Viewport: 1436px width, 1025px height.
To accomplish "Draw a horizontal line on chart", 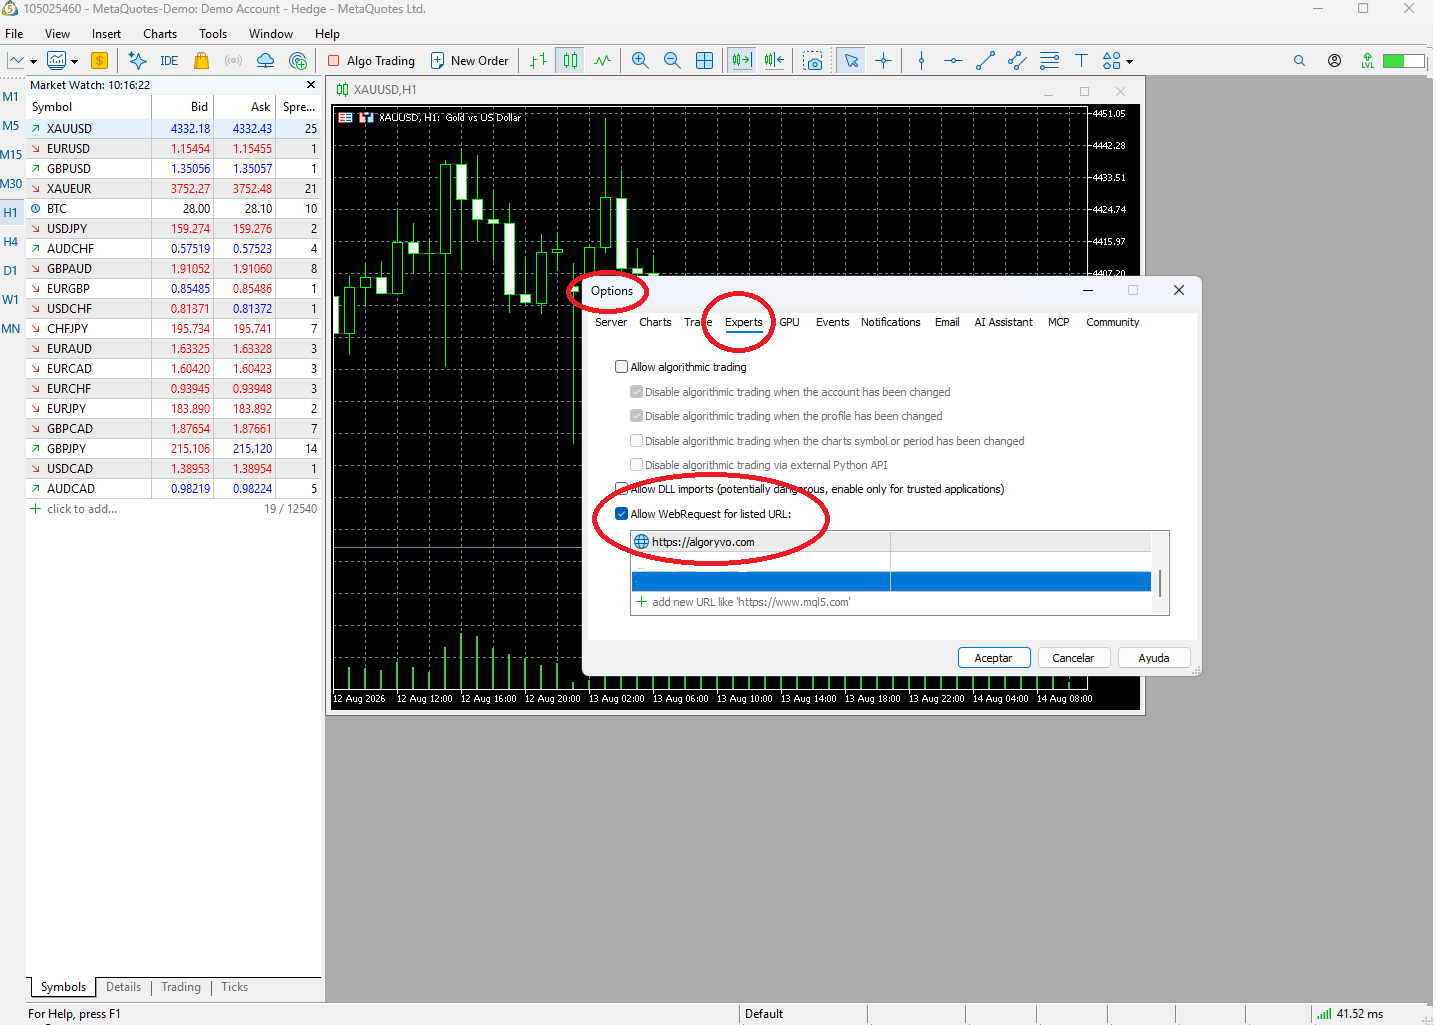I will [x=953, y=61].
